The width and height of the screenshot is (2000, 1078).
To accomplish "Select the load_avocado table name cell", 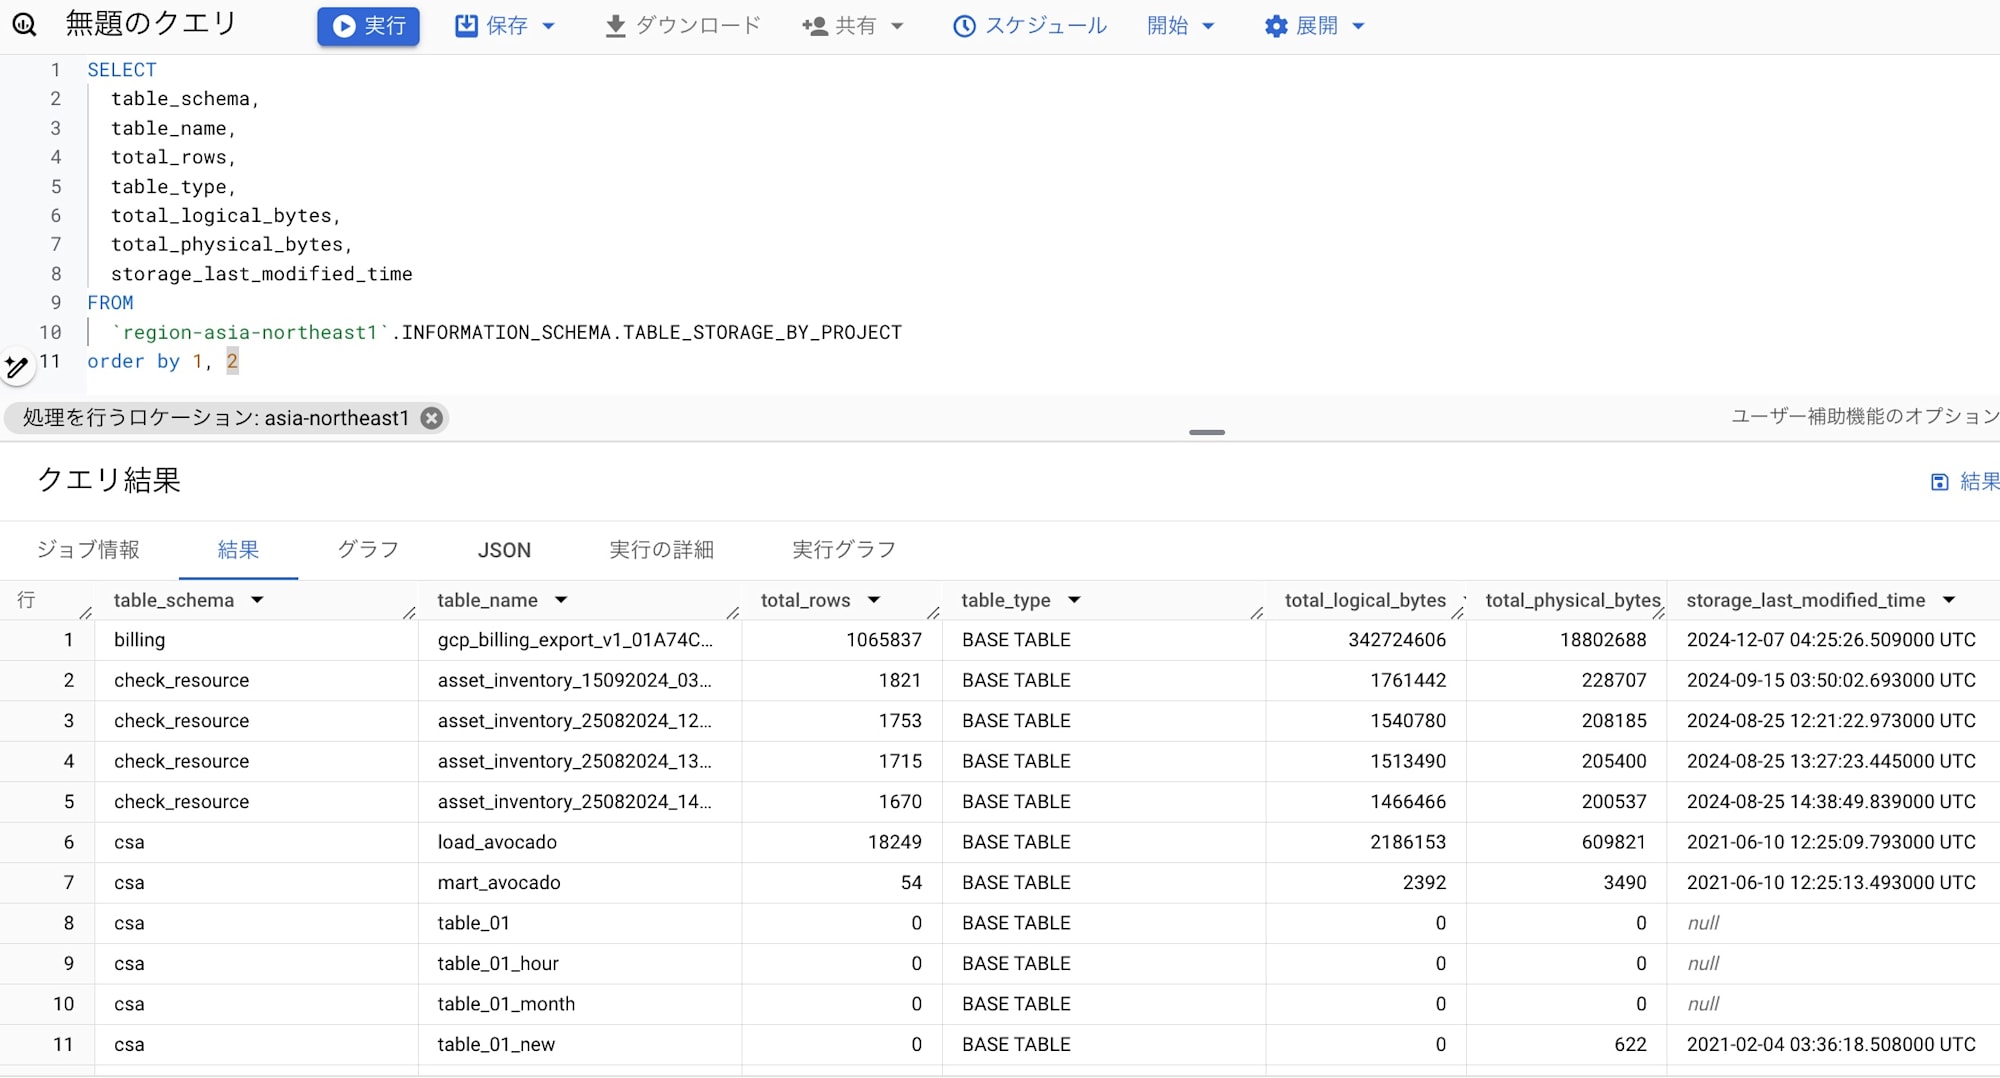I will click(580, 842).
